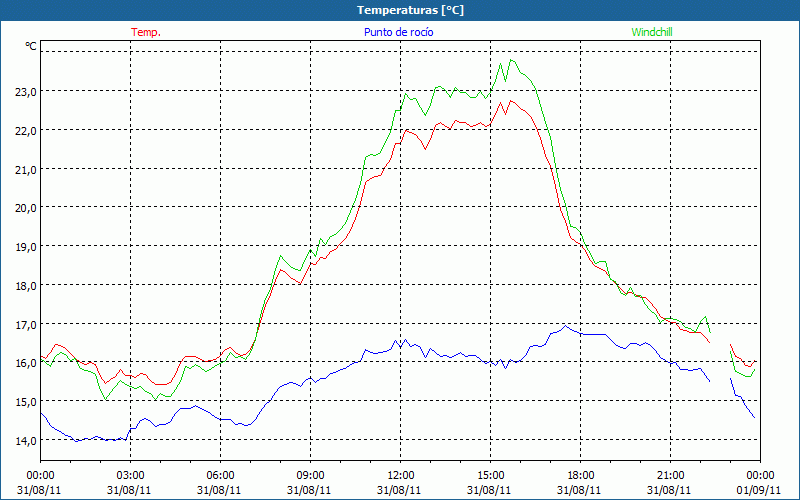Click the 23,0 y-axis value
The height and width of the screenshot is (500, 800).
pyautogui.click(x=25, y=92)
